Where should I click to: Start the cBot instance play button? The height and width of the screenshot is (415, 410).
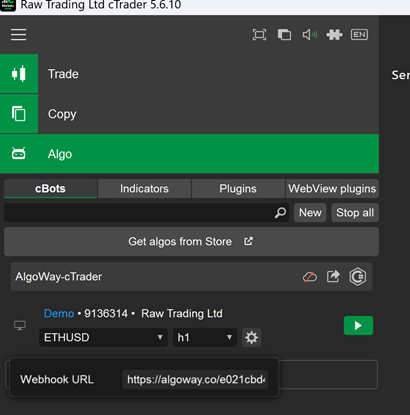coord(358,325)
